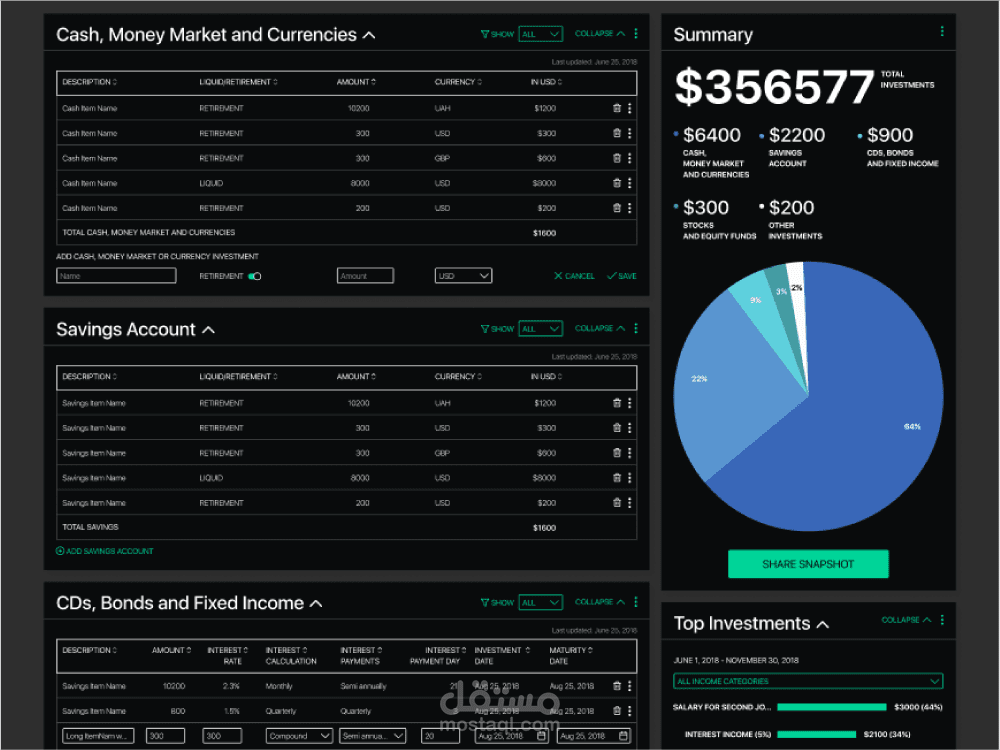The image size is (1000, 750).
Task: Delete the Cash row with GBP currency
Action: coord(617,158)
